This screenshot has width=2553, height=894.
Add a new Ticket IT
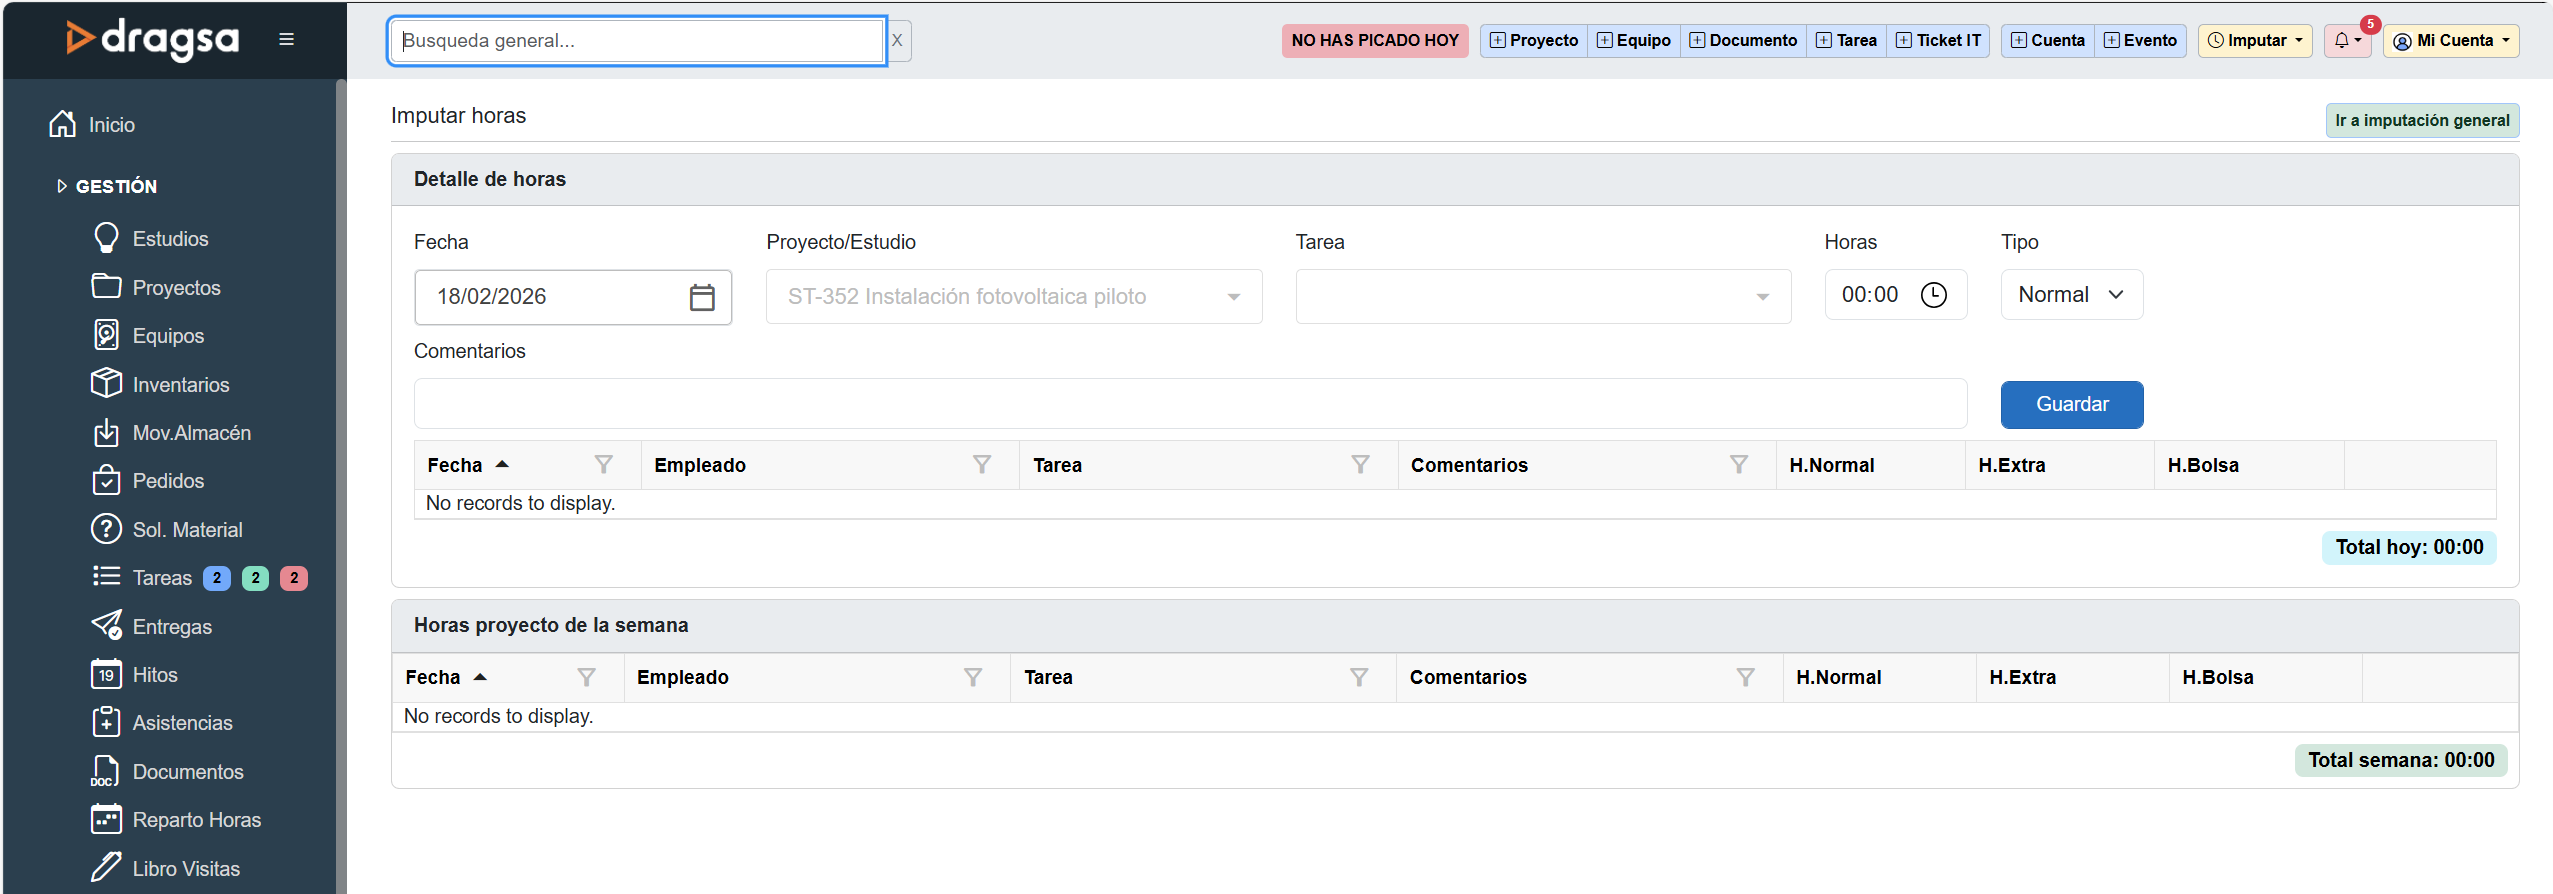[x=1938, y=41]
